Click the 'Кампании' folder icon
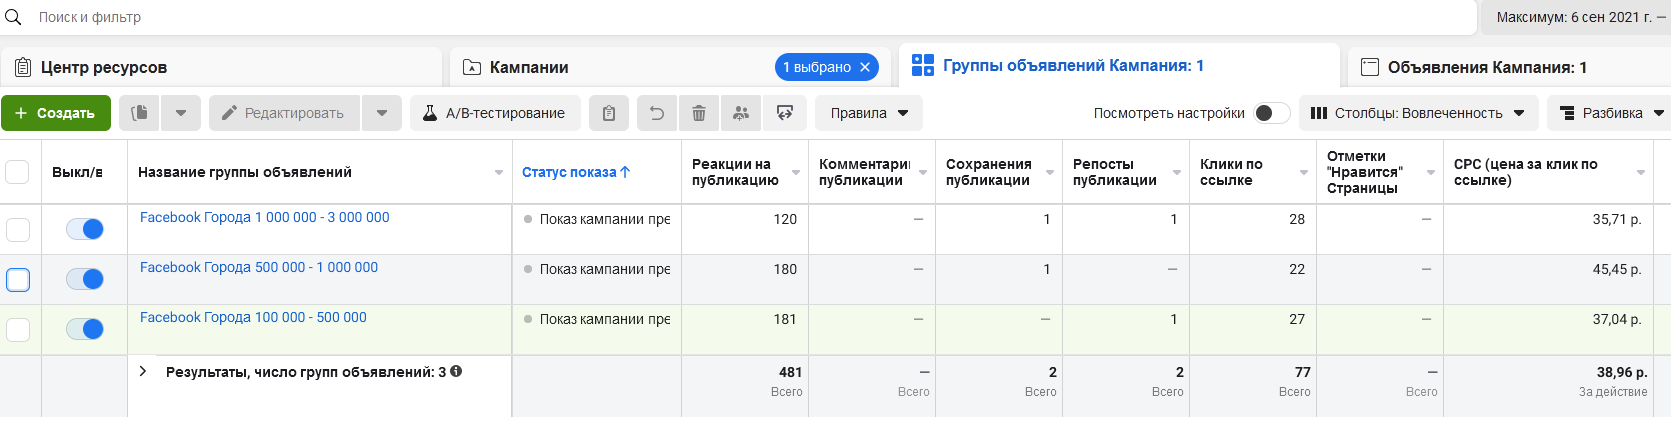 click(x=472, y=67)
